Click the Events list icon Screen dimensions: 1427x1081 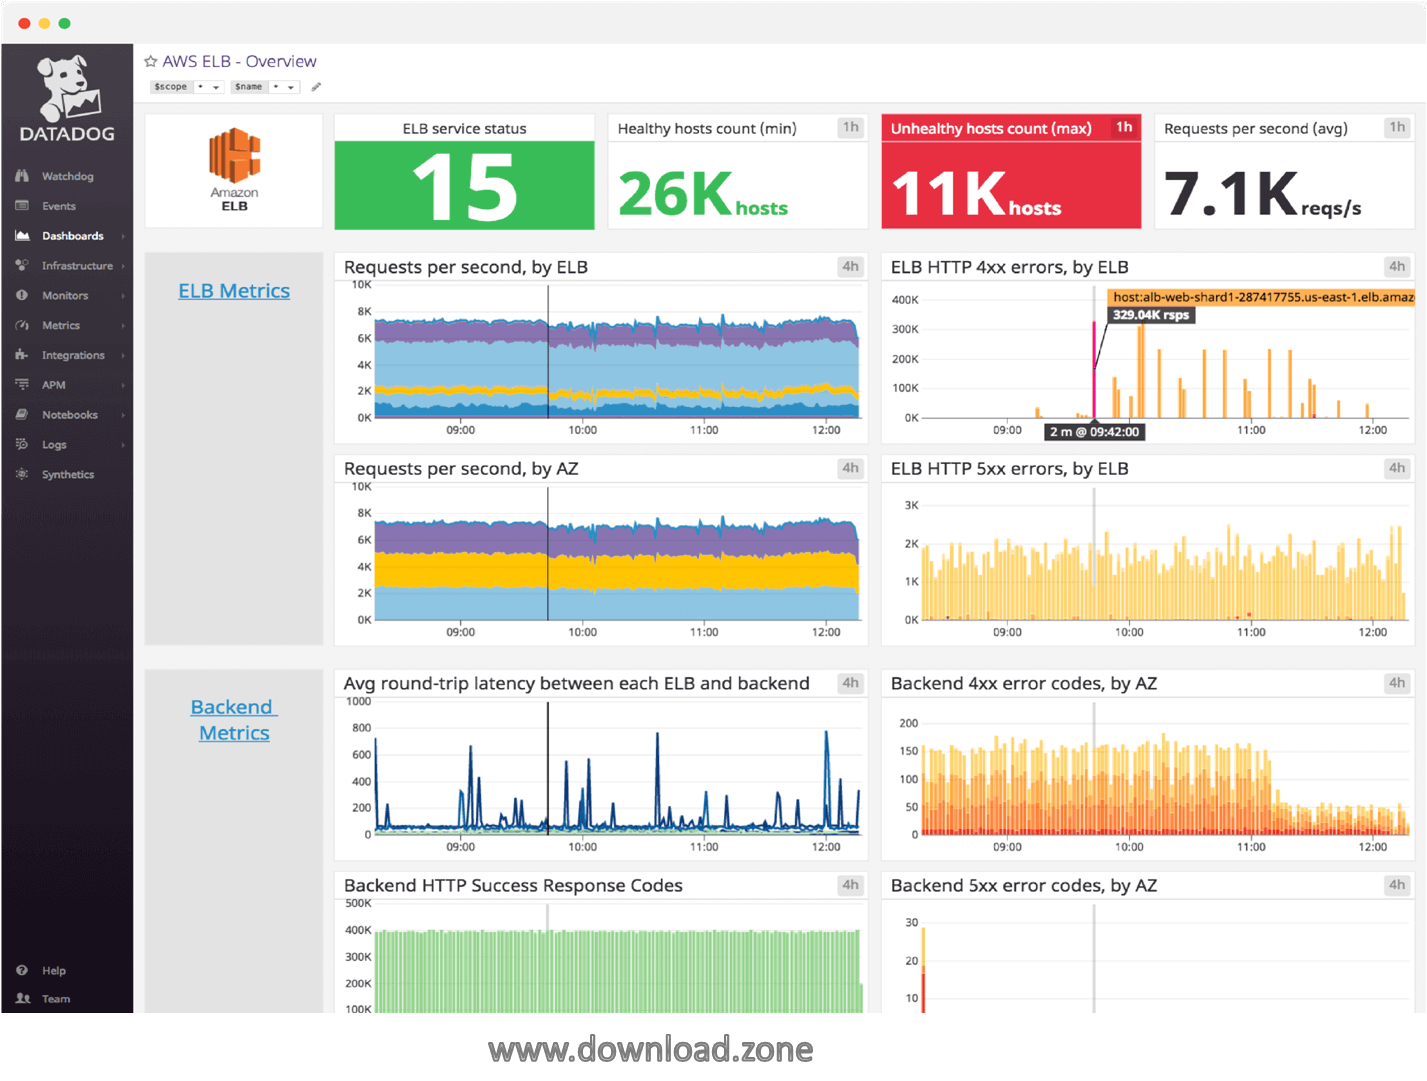click(22, 206)
